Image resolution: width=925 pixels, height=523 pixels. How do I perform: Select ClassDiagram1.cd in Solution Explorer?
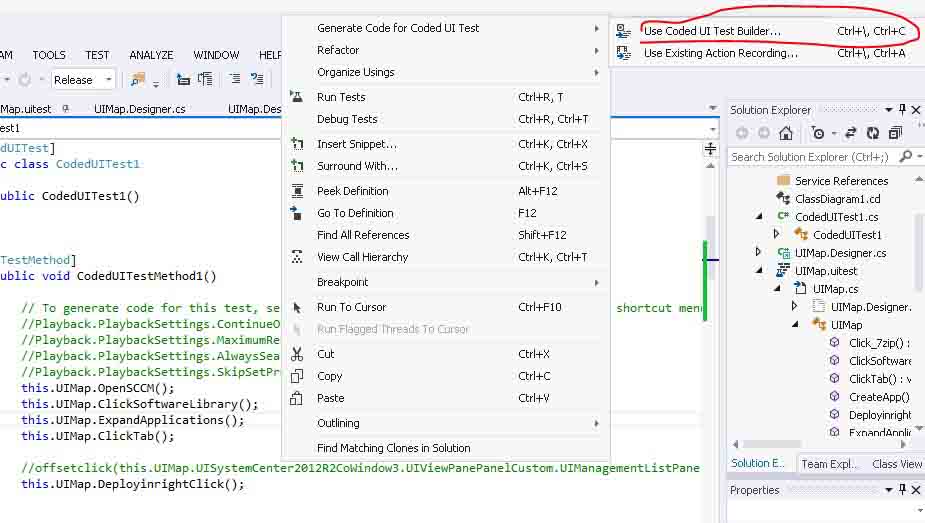coord(837,199)
